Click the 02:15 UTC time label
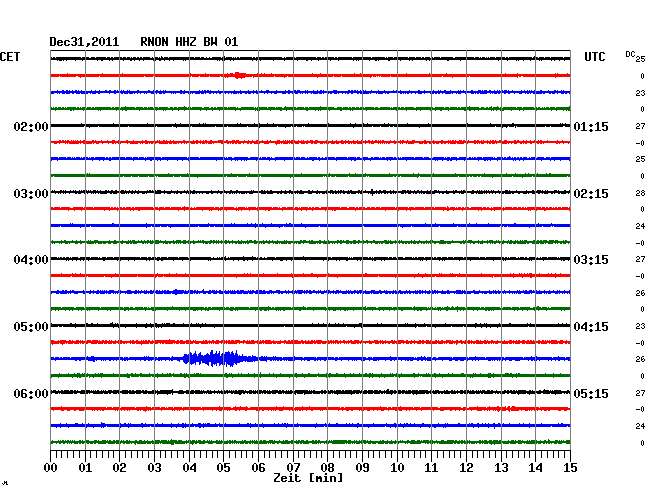Screen dimensions: 650x494 click(x=591, y=194)
